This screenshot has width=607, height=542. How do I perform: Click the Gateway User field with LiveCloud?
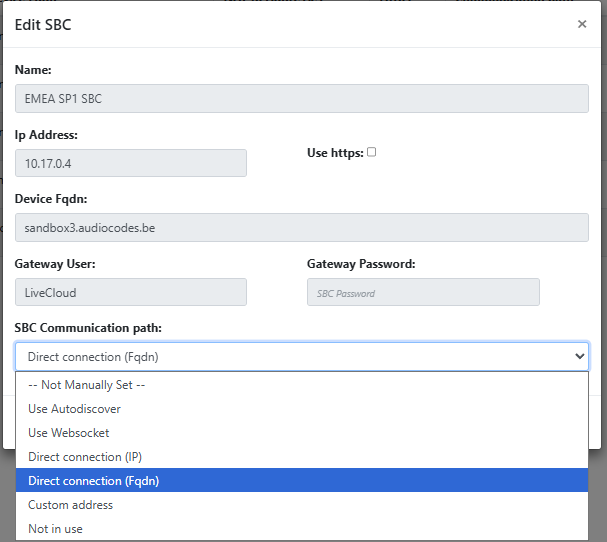click(x=131, y=292)
